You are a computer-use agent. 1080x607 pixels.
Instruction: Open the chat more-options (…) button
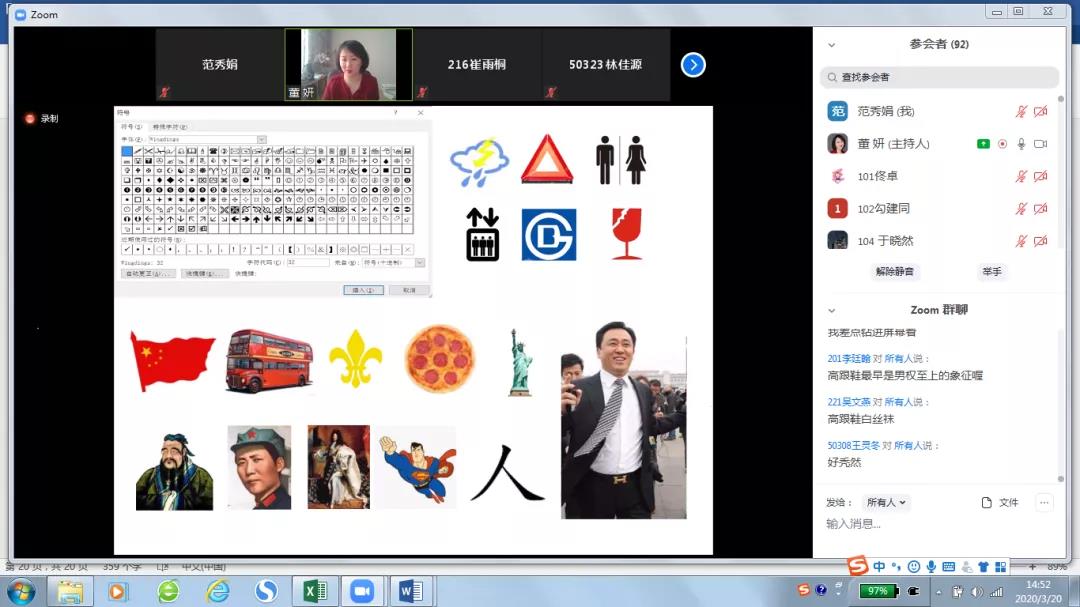pos(1045,502)
